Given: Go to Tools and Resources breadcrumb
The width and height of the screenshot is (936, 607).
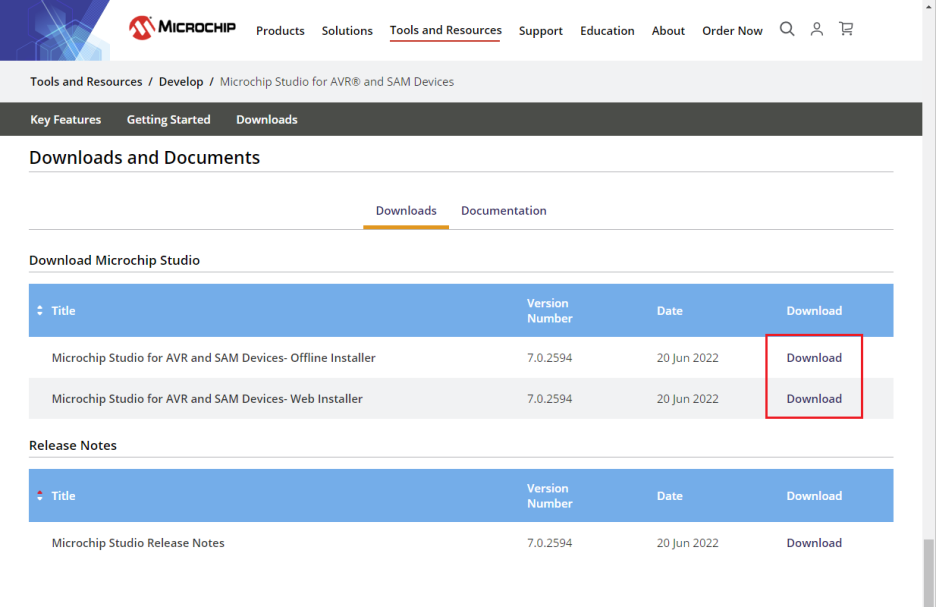Looking at the screenshot, I should tap(86, 81).
